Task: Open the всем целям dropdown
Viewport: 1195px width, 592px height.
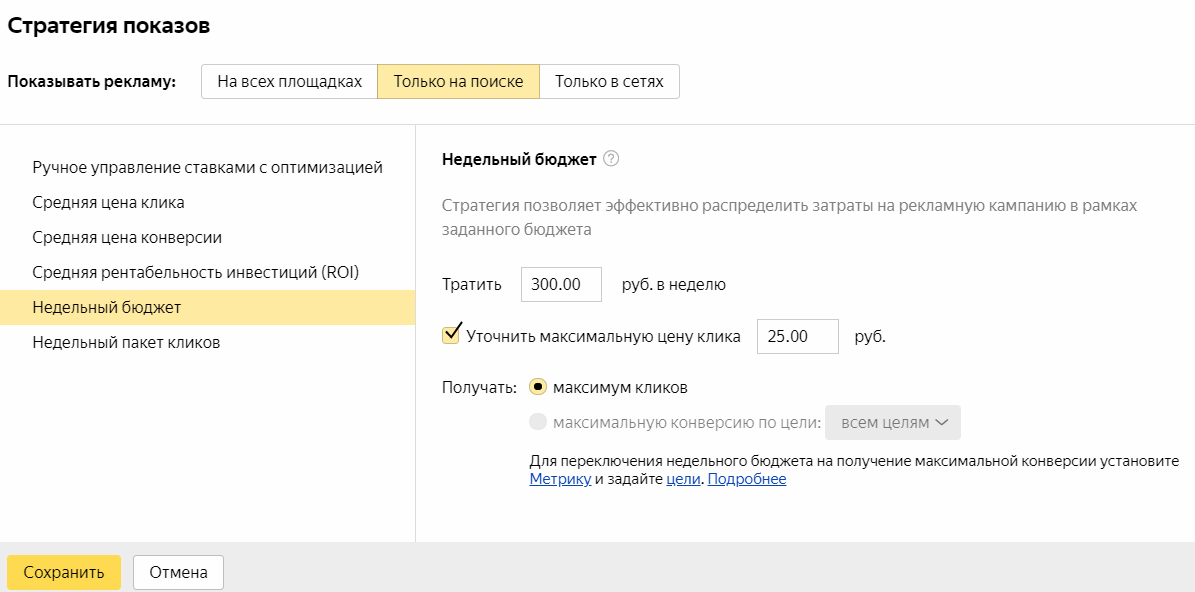Action: (893, 422)
